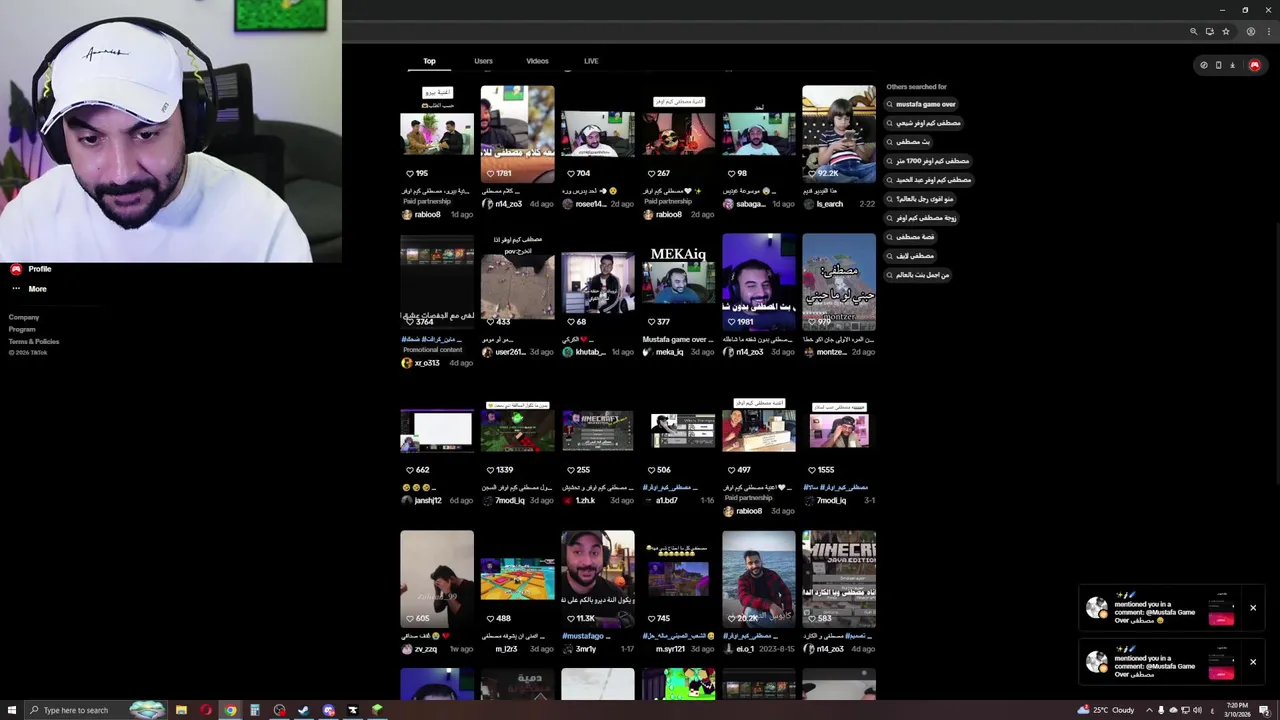Open Discord from the taskbar
1280x720 pixels.
click(328, 710)
